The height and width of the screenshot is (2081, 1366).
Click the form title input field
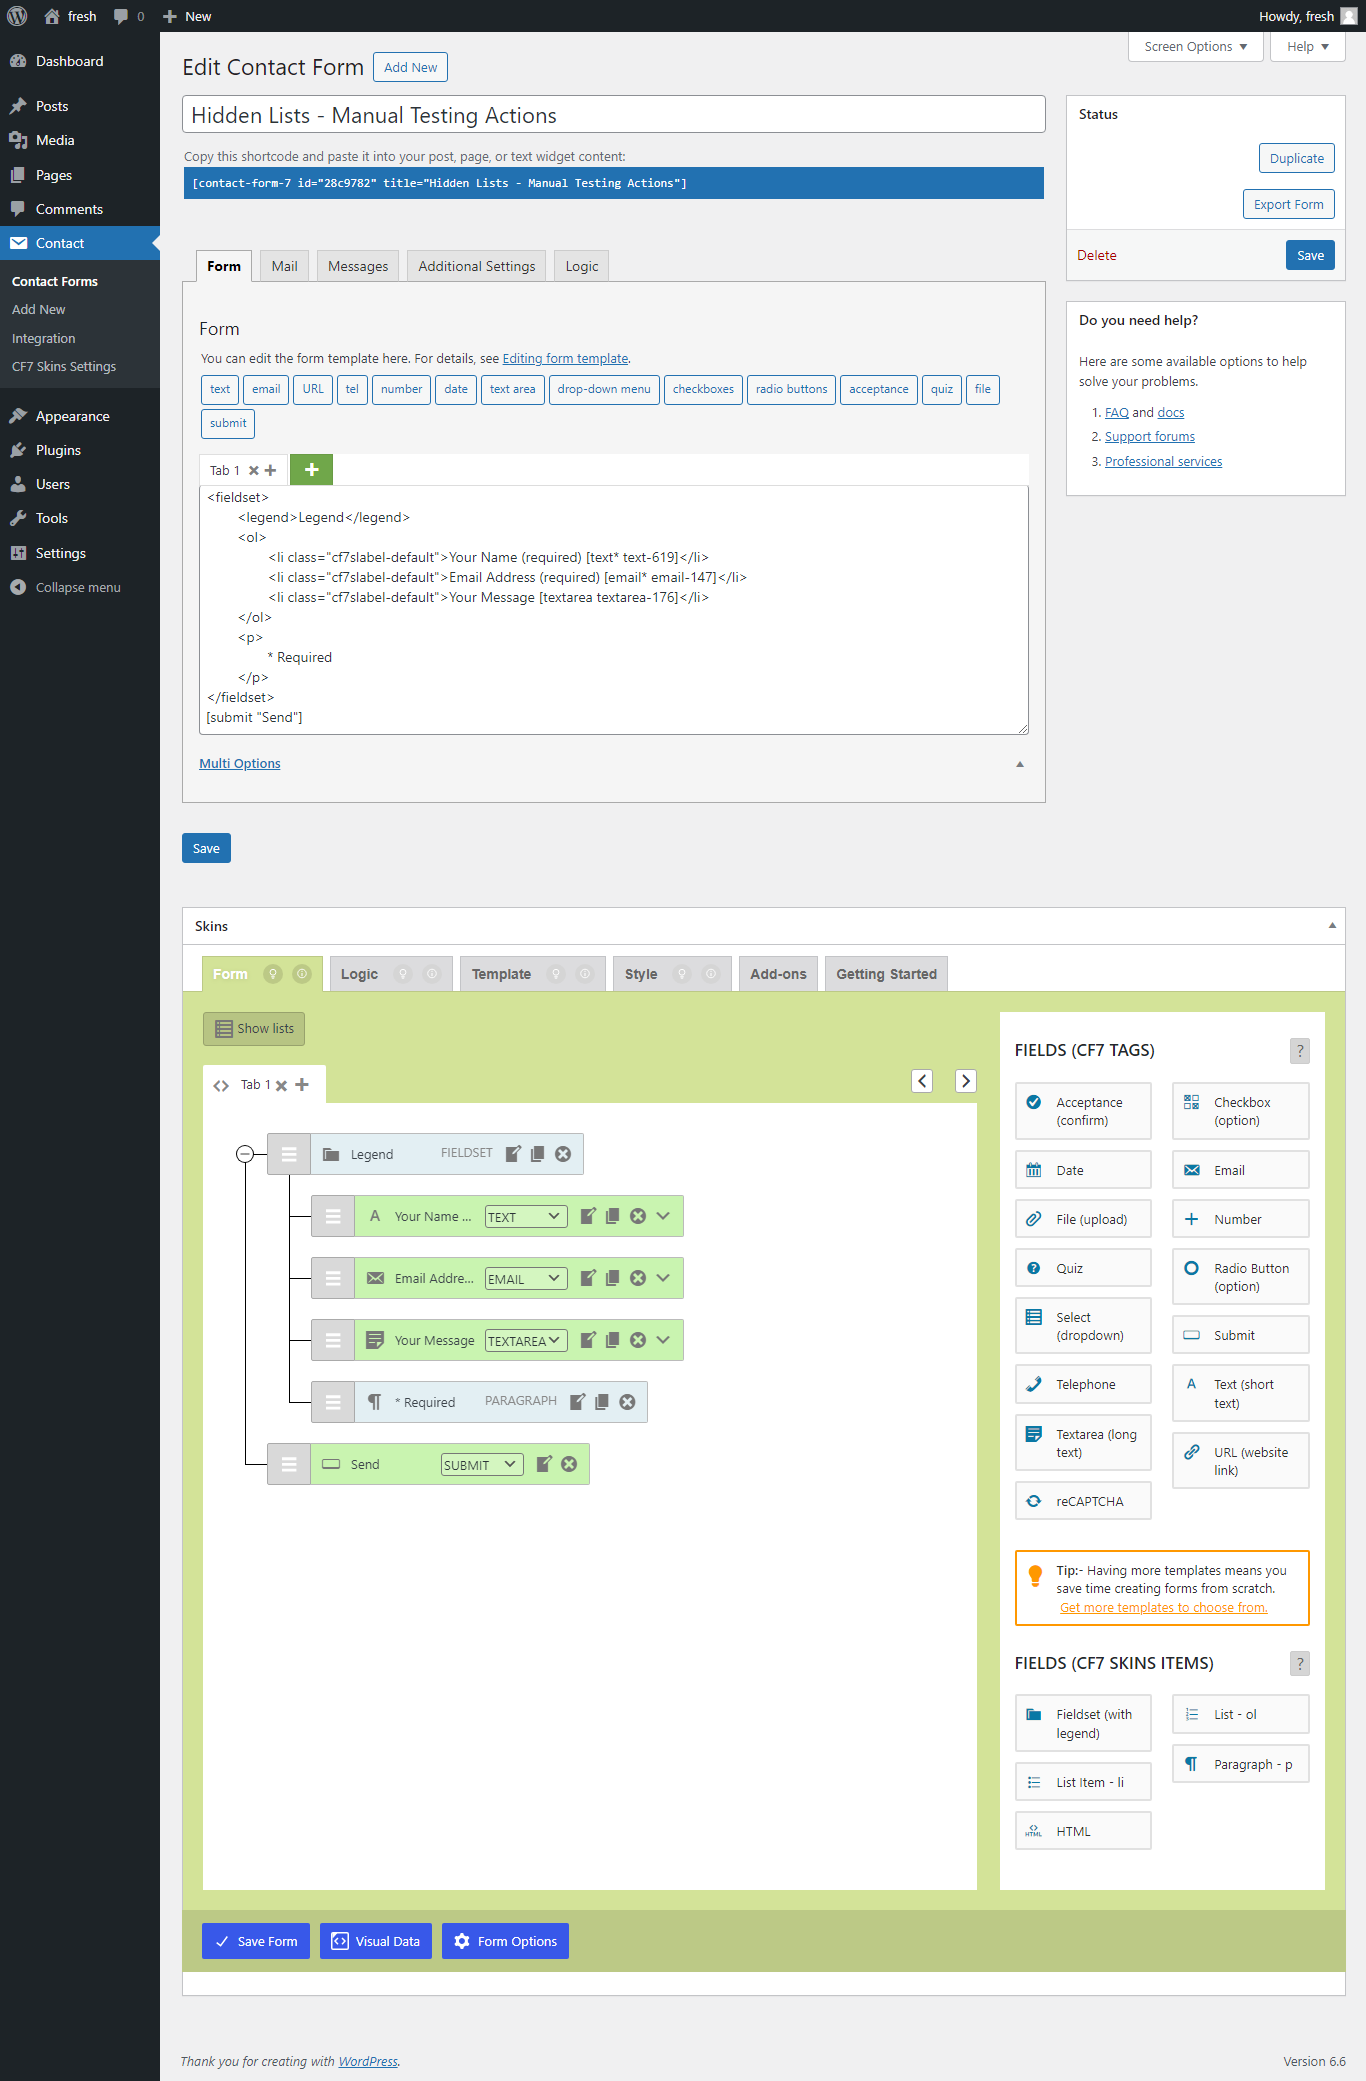pyautogui.click(x=613, y=115)
